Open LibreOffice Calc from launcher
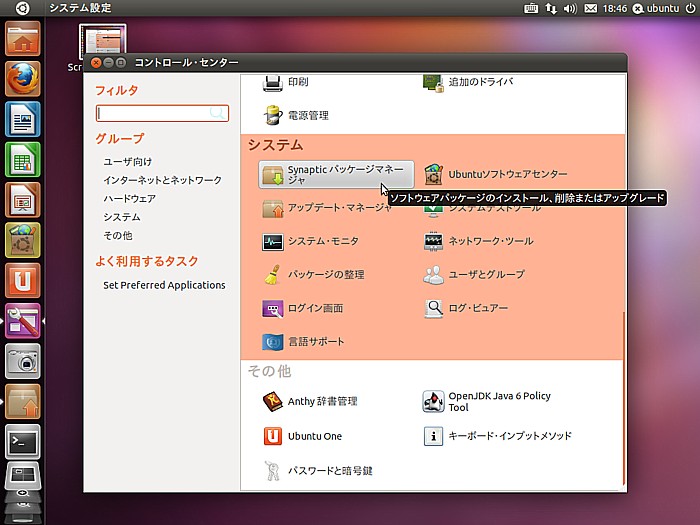Image resolution: width=700 pixels, height=525 pixels. [22, 159]
